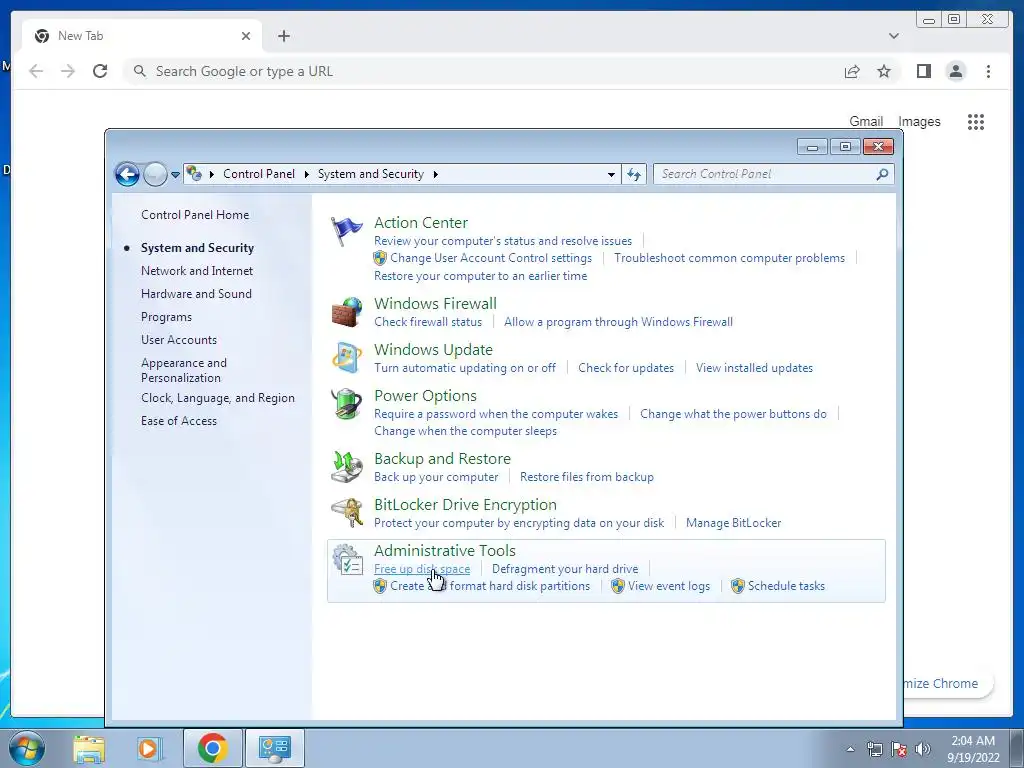This screenshot has width=1024, height=768.
Task: Click Restore files from backup link
Action: tap(586, 477)
